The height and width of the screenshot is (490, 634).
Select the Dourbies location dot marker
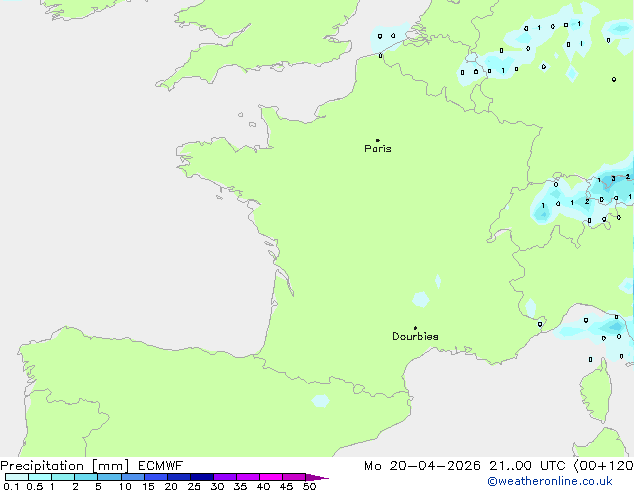click(x=415, y=328)
